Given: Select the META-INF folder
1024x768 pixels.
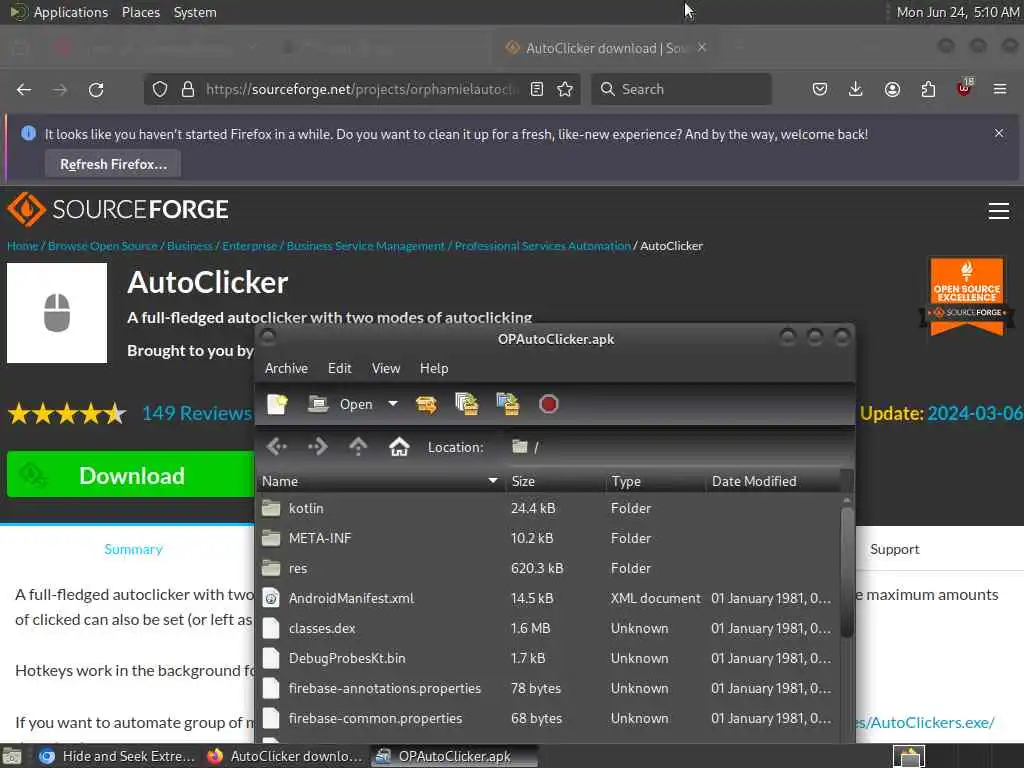Looking at the screenshot, I should pyautogui.click(x=547, y=538).
